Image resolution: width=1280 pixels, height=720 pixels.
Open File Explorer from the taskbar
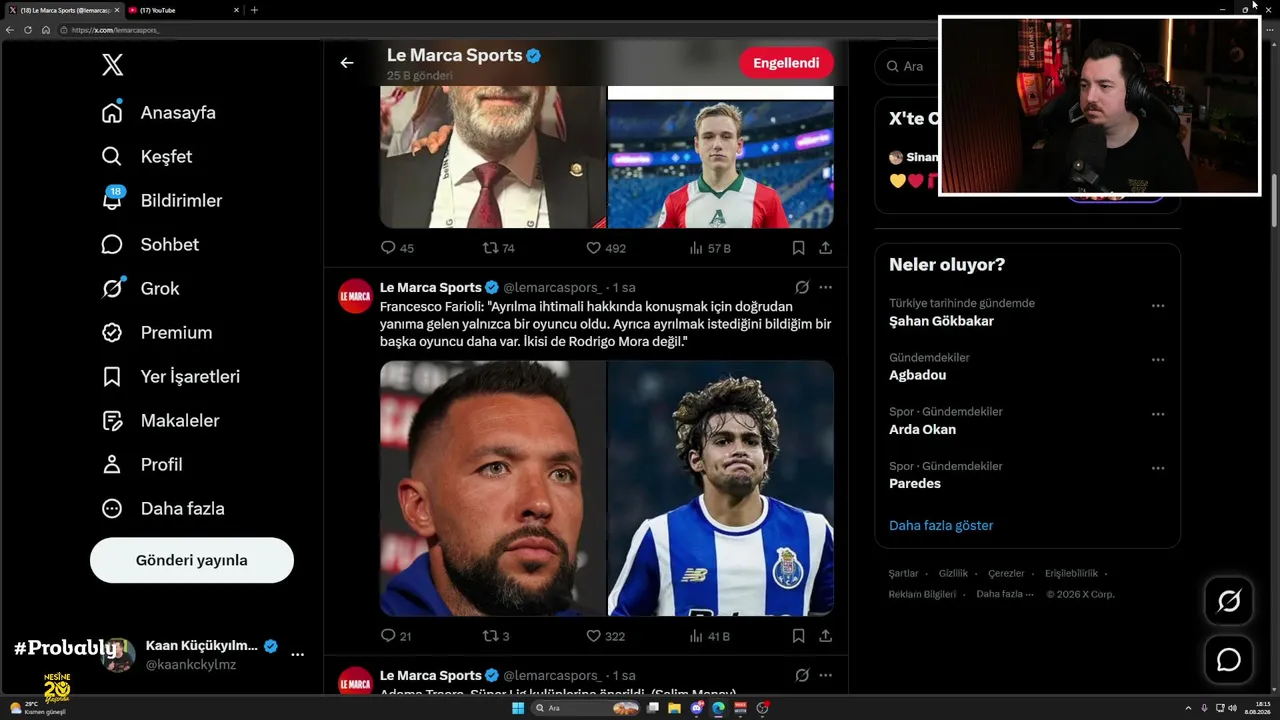675,708
